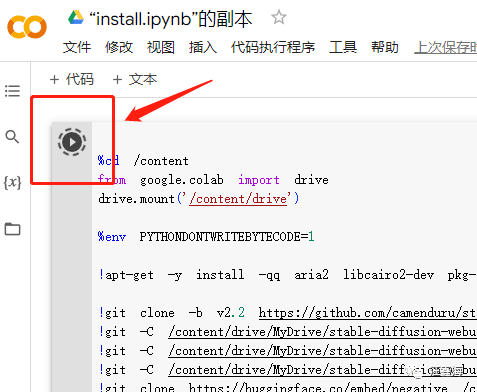
Task: Open the 插入 menu
Action: click(x=203, y=47)
